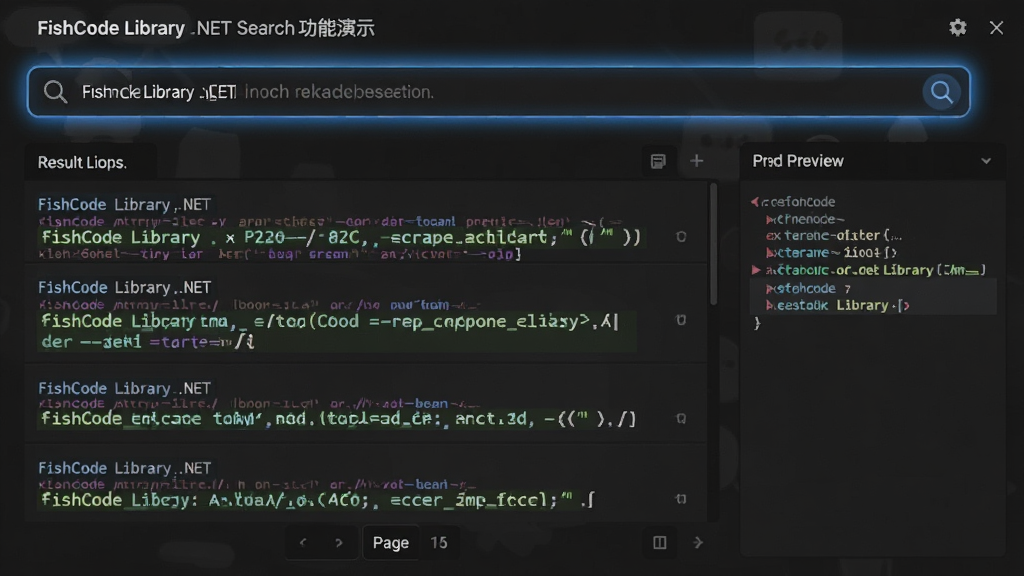Select the Result Liops tab
Viewport: 1024px width, 576px height.
tap(82, 163)
